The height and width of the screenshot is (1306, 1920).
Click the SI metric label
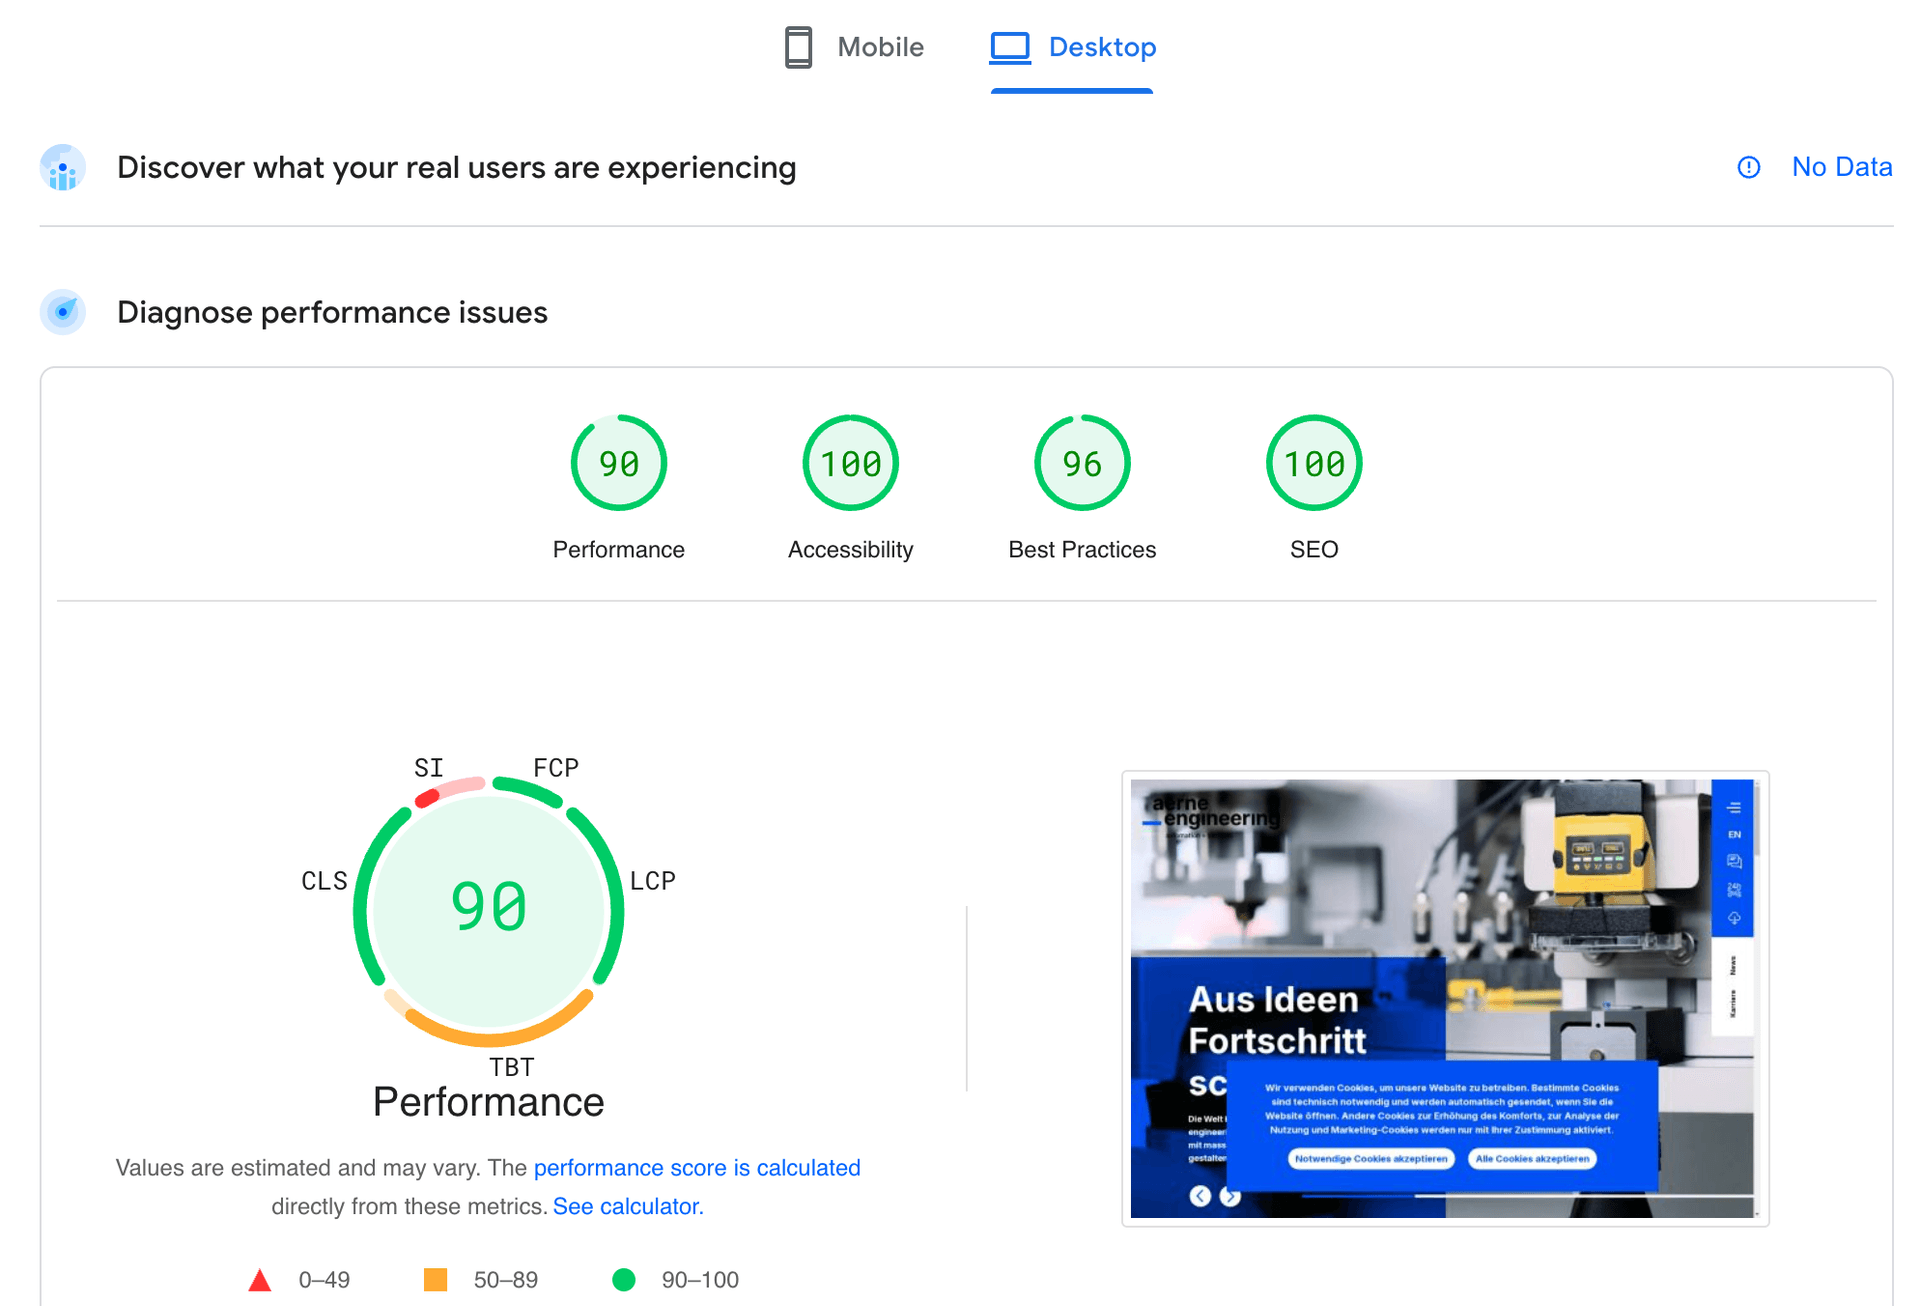coord(429,768)
